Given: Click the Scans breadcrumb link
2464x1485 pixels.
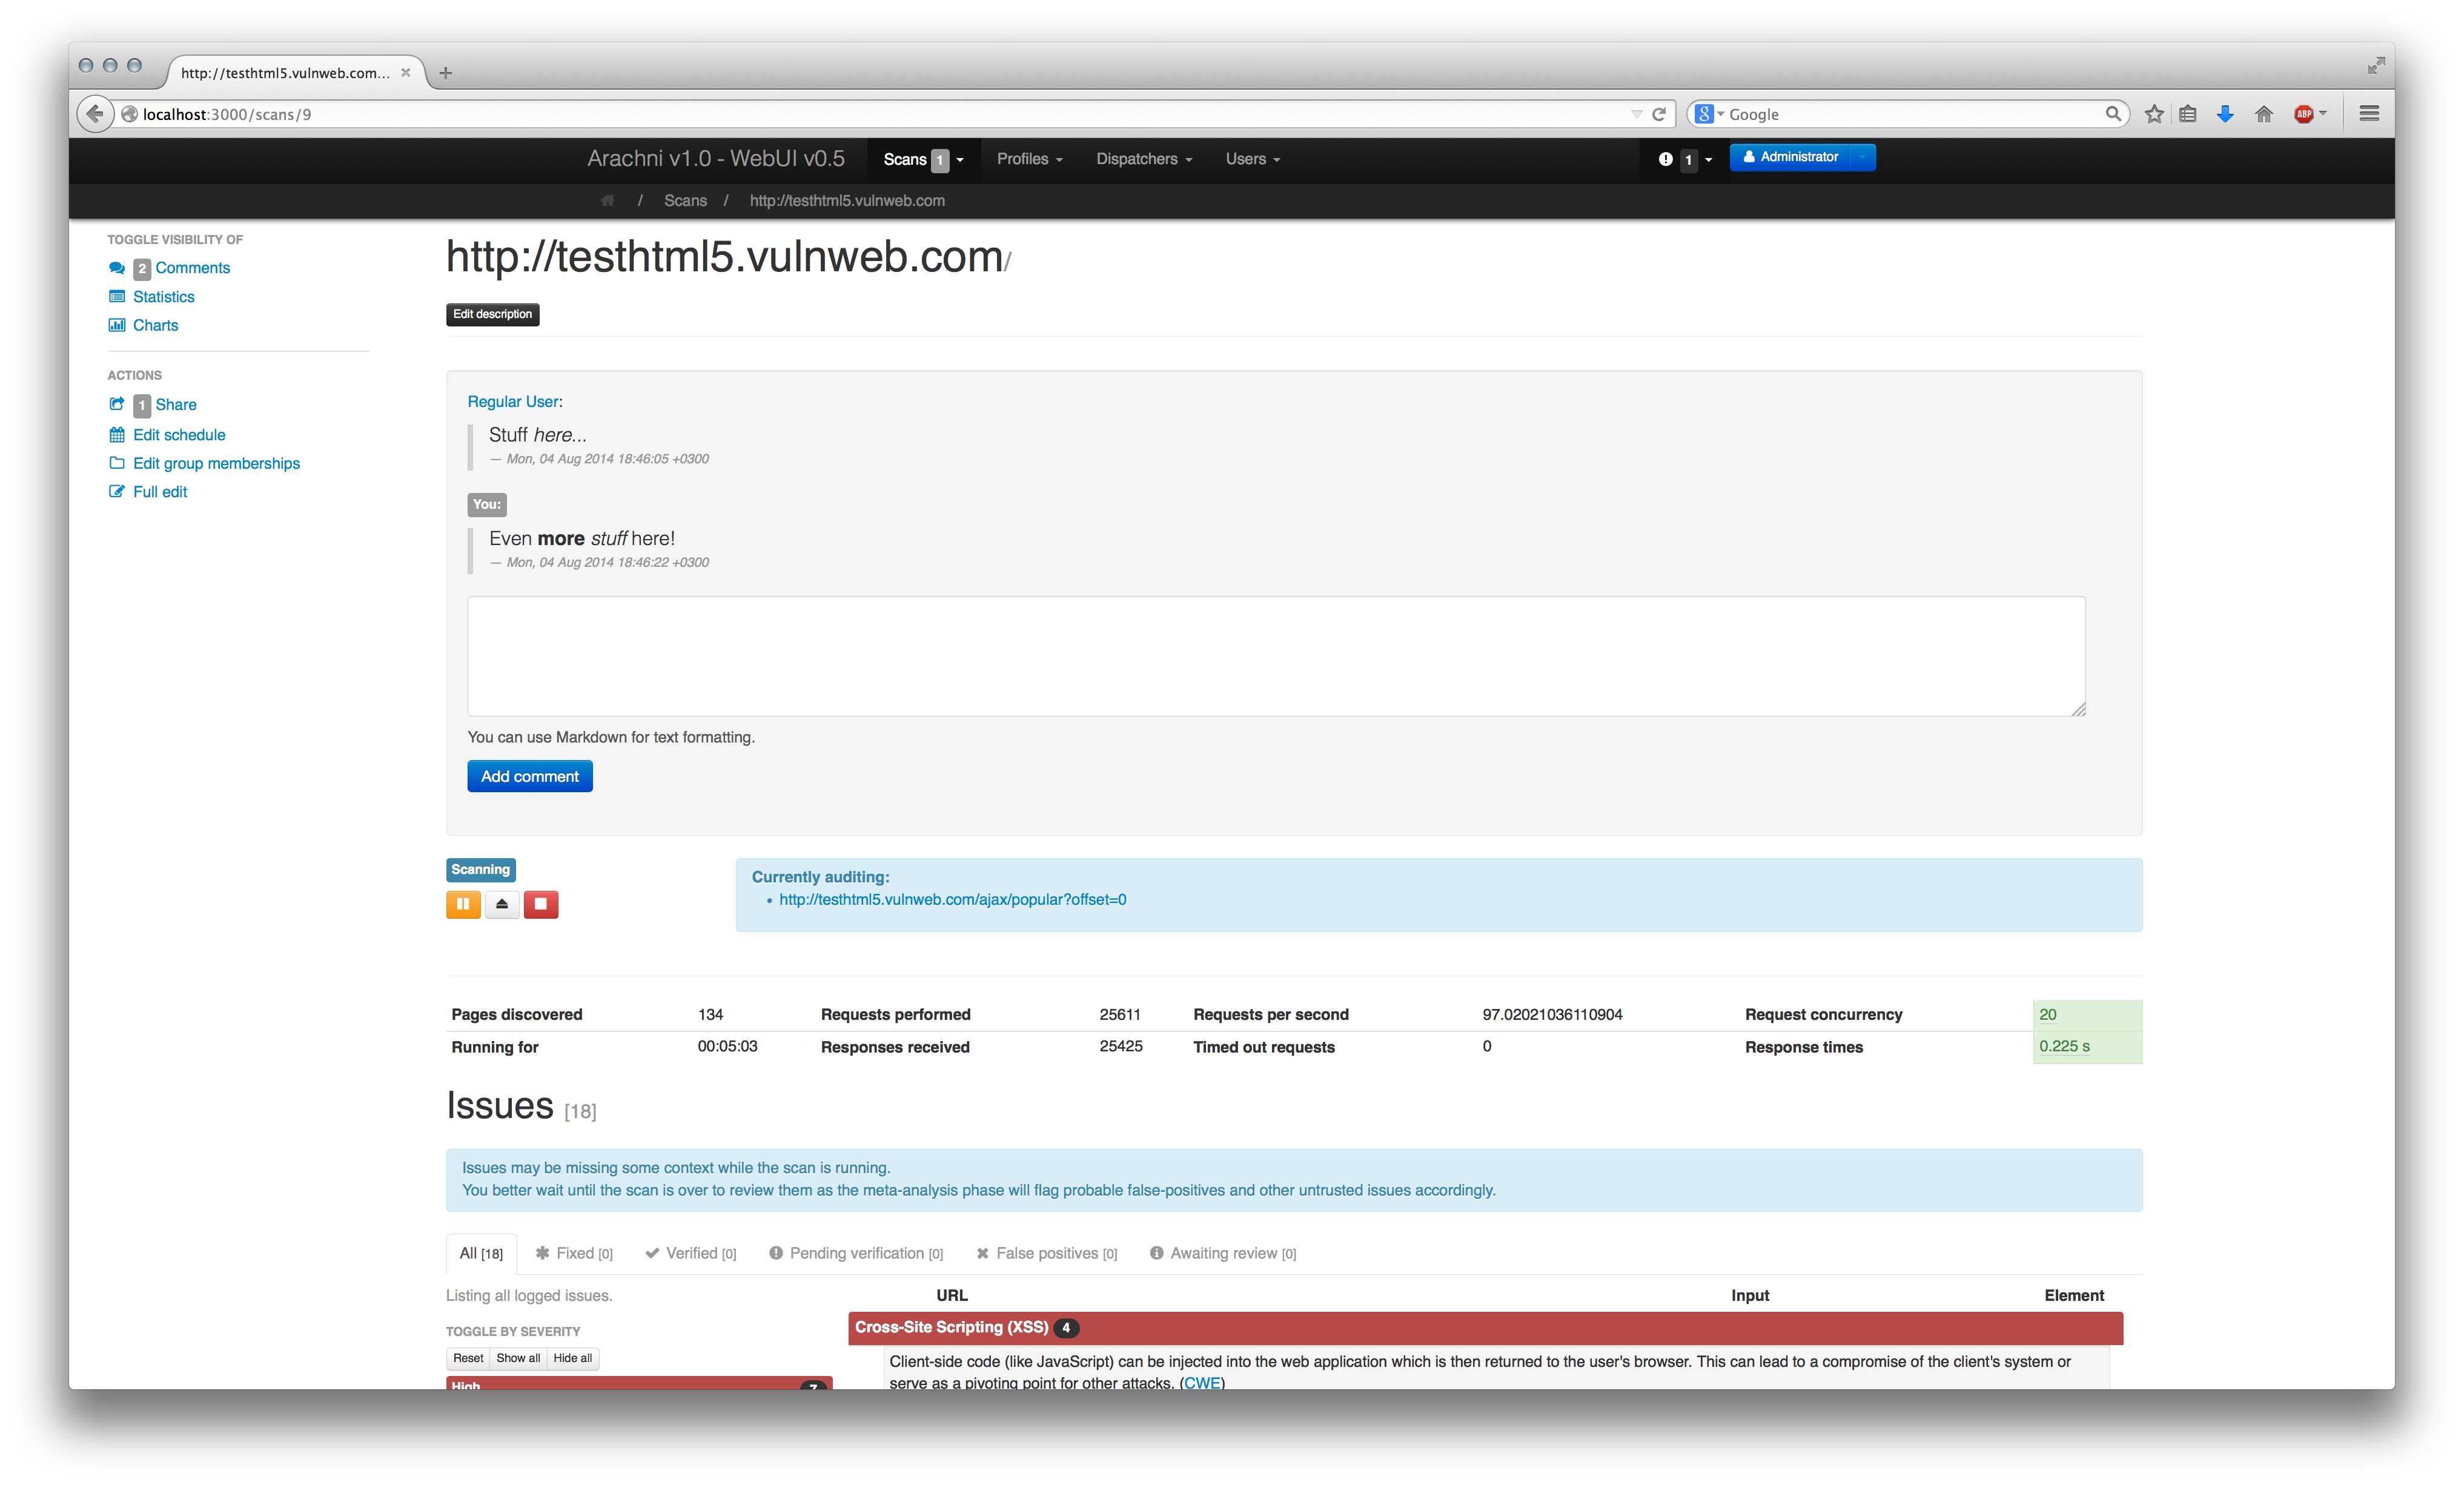Looking at the screenshot, I should tap(685, 200).
